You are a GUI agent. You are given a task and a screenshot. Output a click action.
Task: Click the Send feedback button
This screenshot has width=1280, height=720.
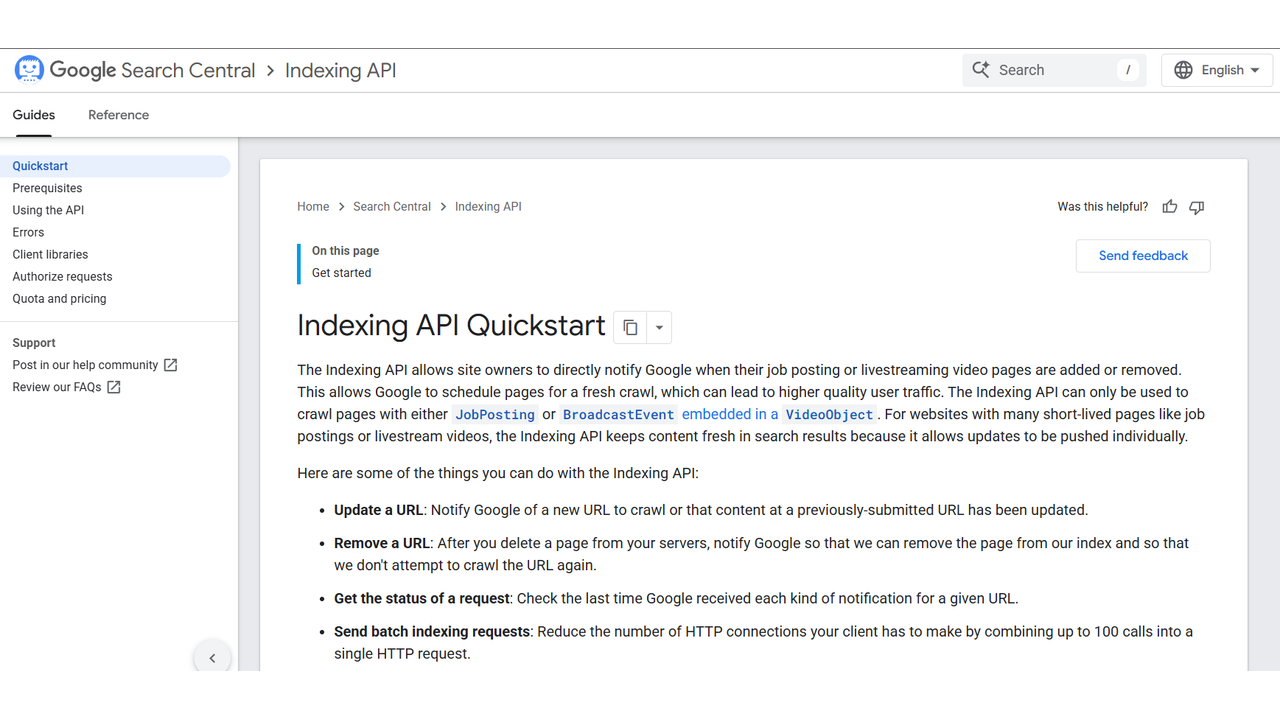(x=1143, y=256)
